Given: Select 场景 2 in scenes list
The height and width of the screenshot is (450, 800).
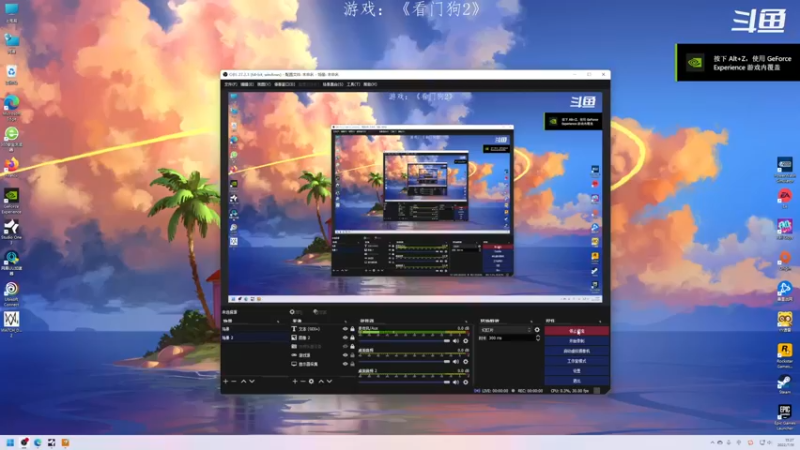Looking at the screenshot, I should click(255, 338).
